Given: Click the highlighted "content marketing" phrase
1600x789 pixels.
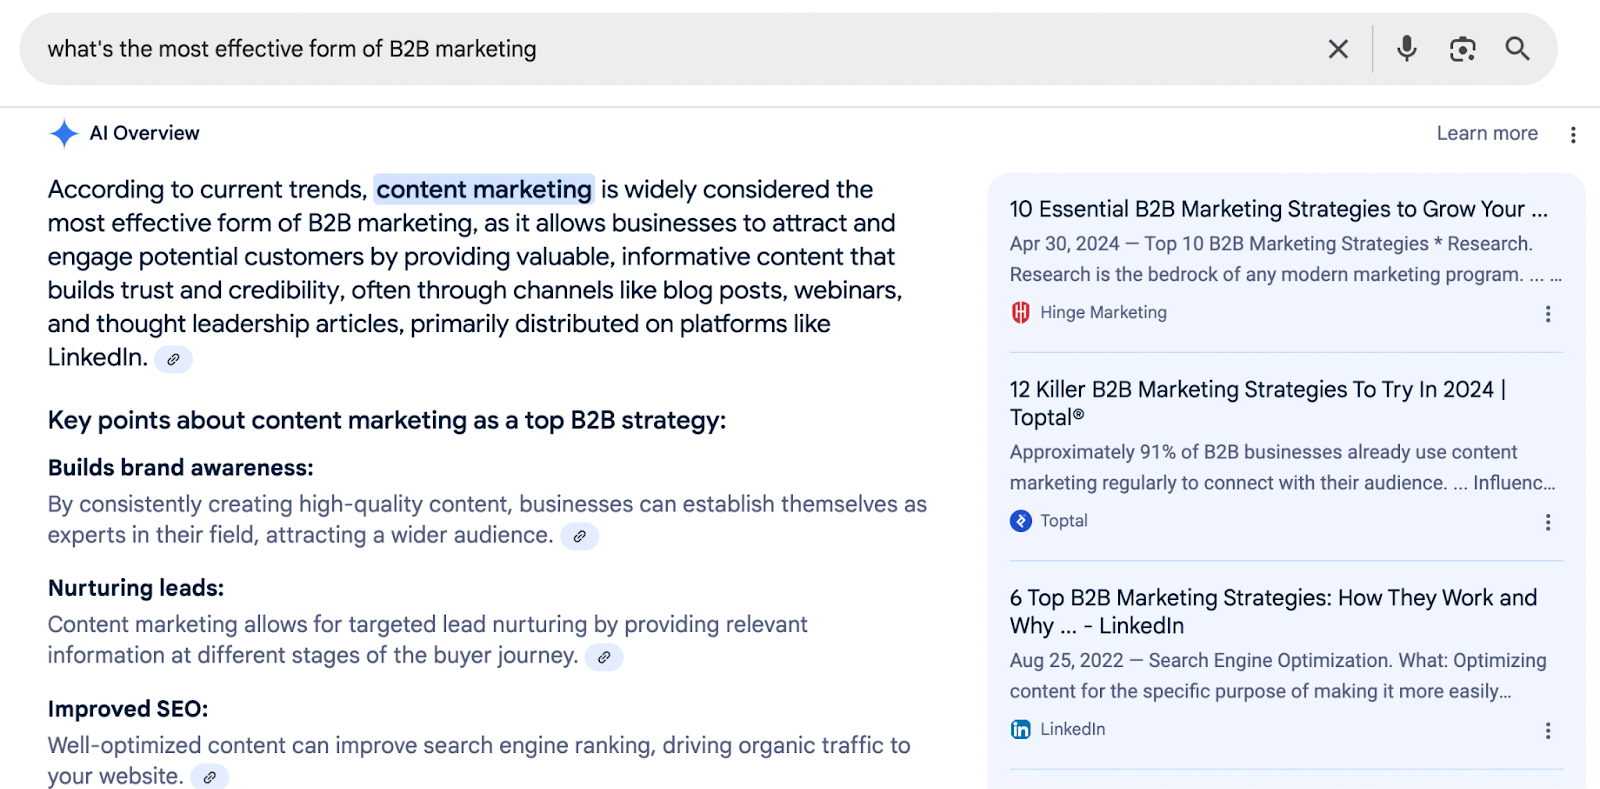Looking at the screenshot, I should [484, 189].
